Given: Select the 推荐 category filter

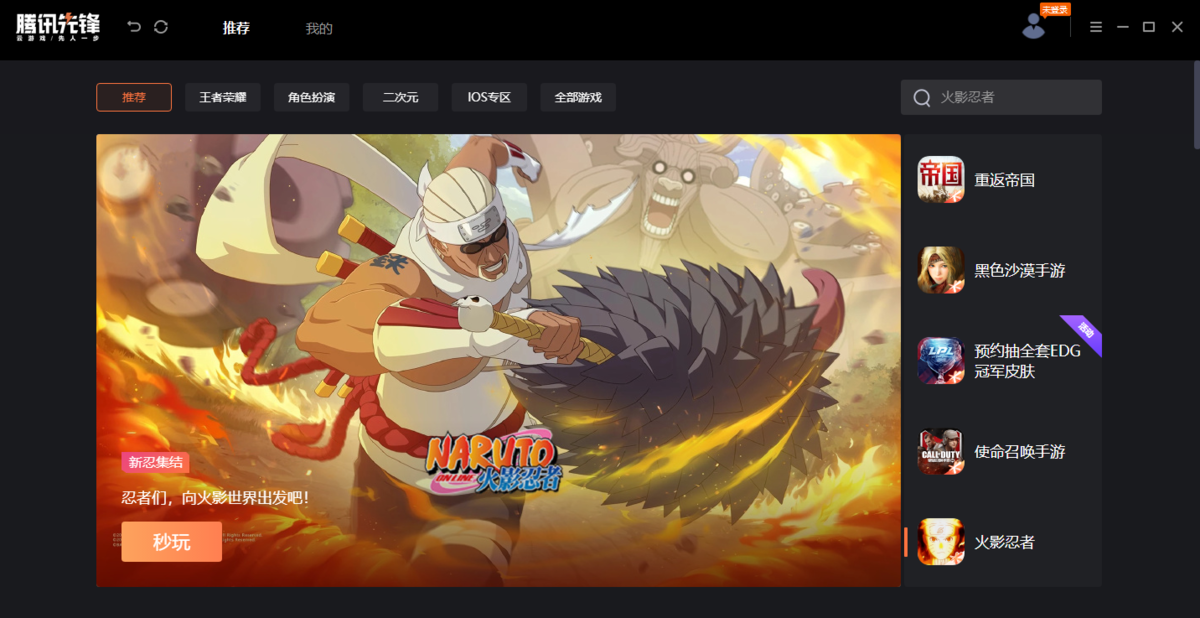Looking at the screenshot, I should pyautogui.click(x=134, y=97).
